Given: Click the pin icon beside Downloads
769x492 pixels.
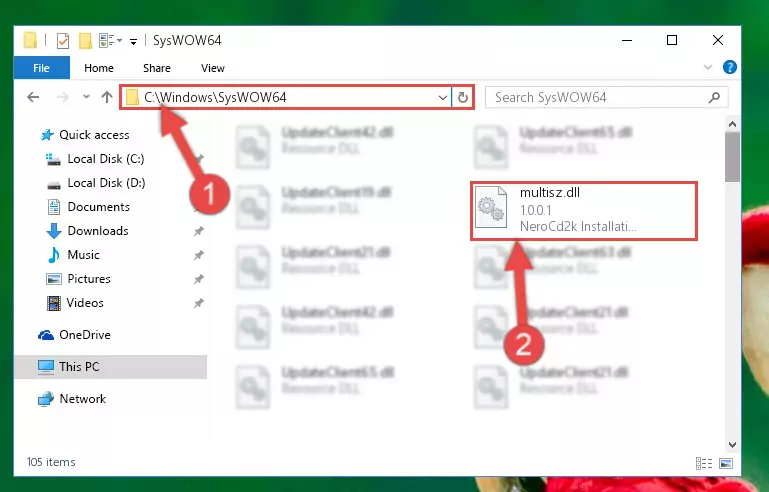Looking at the screenshot, I should pos(198,231).
